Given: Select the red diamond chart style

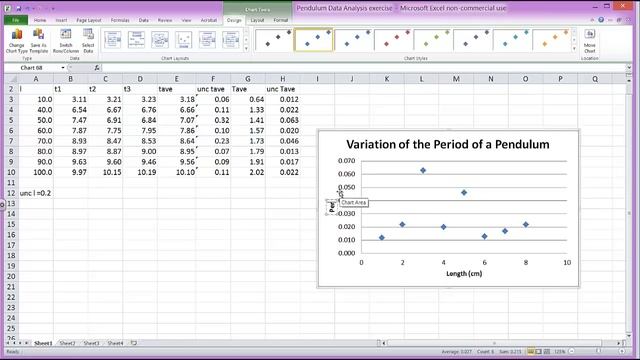Looking at the screenshot, I should point(393,40).
